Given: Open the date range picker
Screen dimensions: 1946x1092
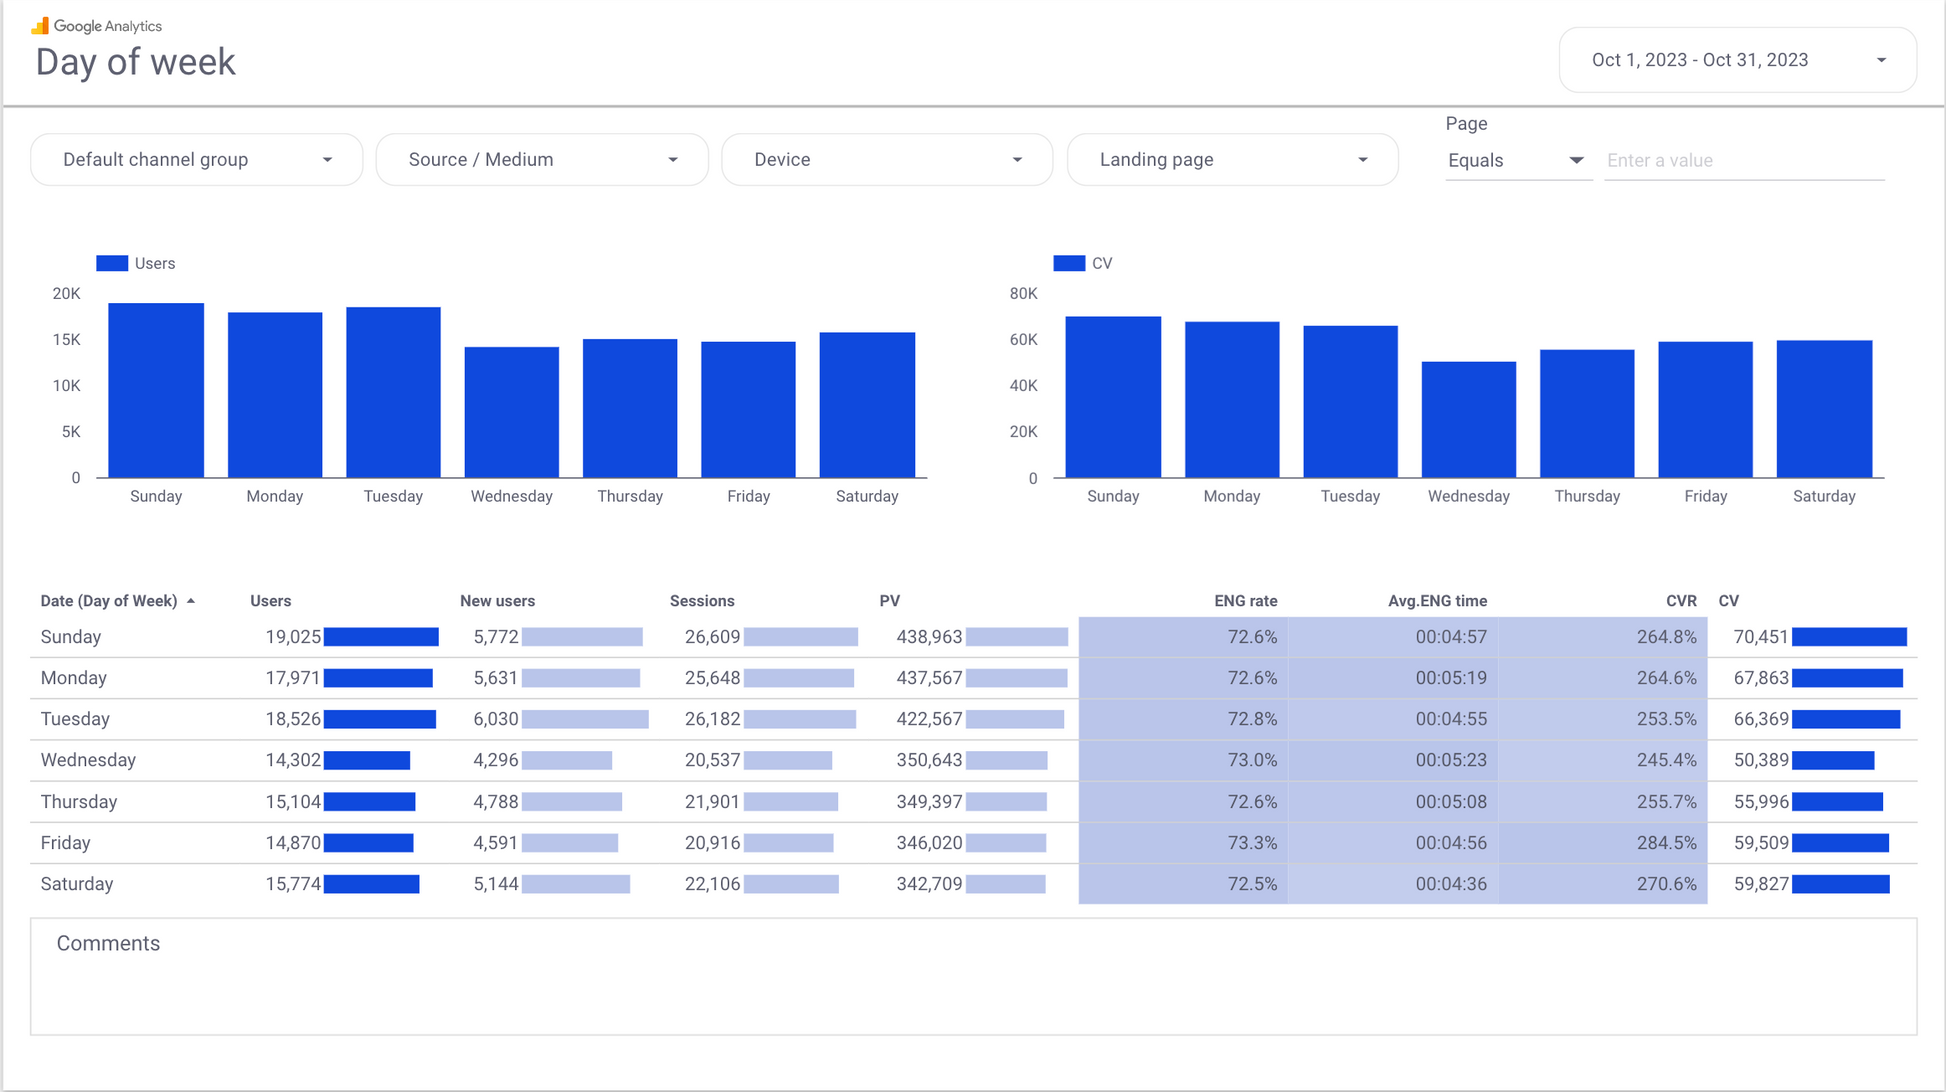Looking at the screenshot, I should tap(1737, 60).
